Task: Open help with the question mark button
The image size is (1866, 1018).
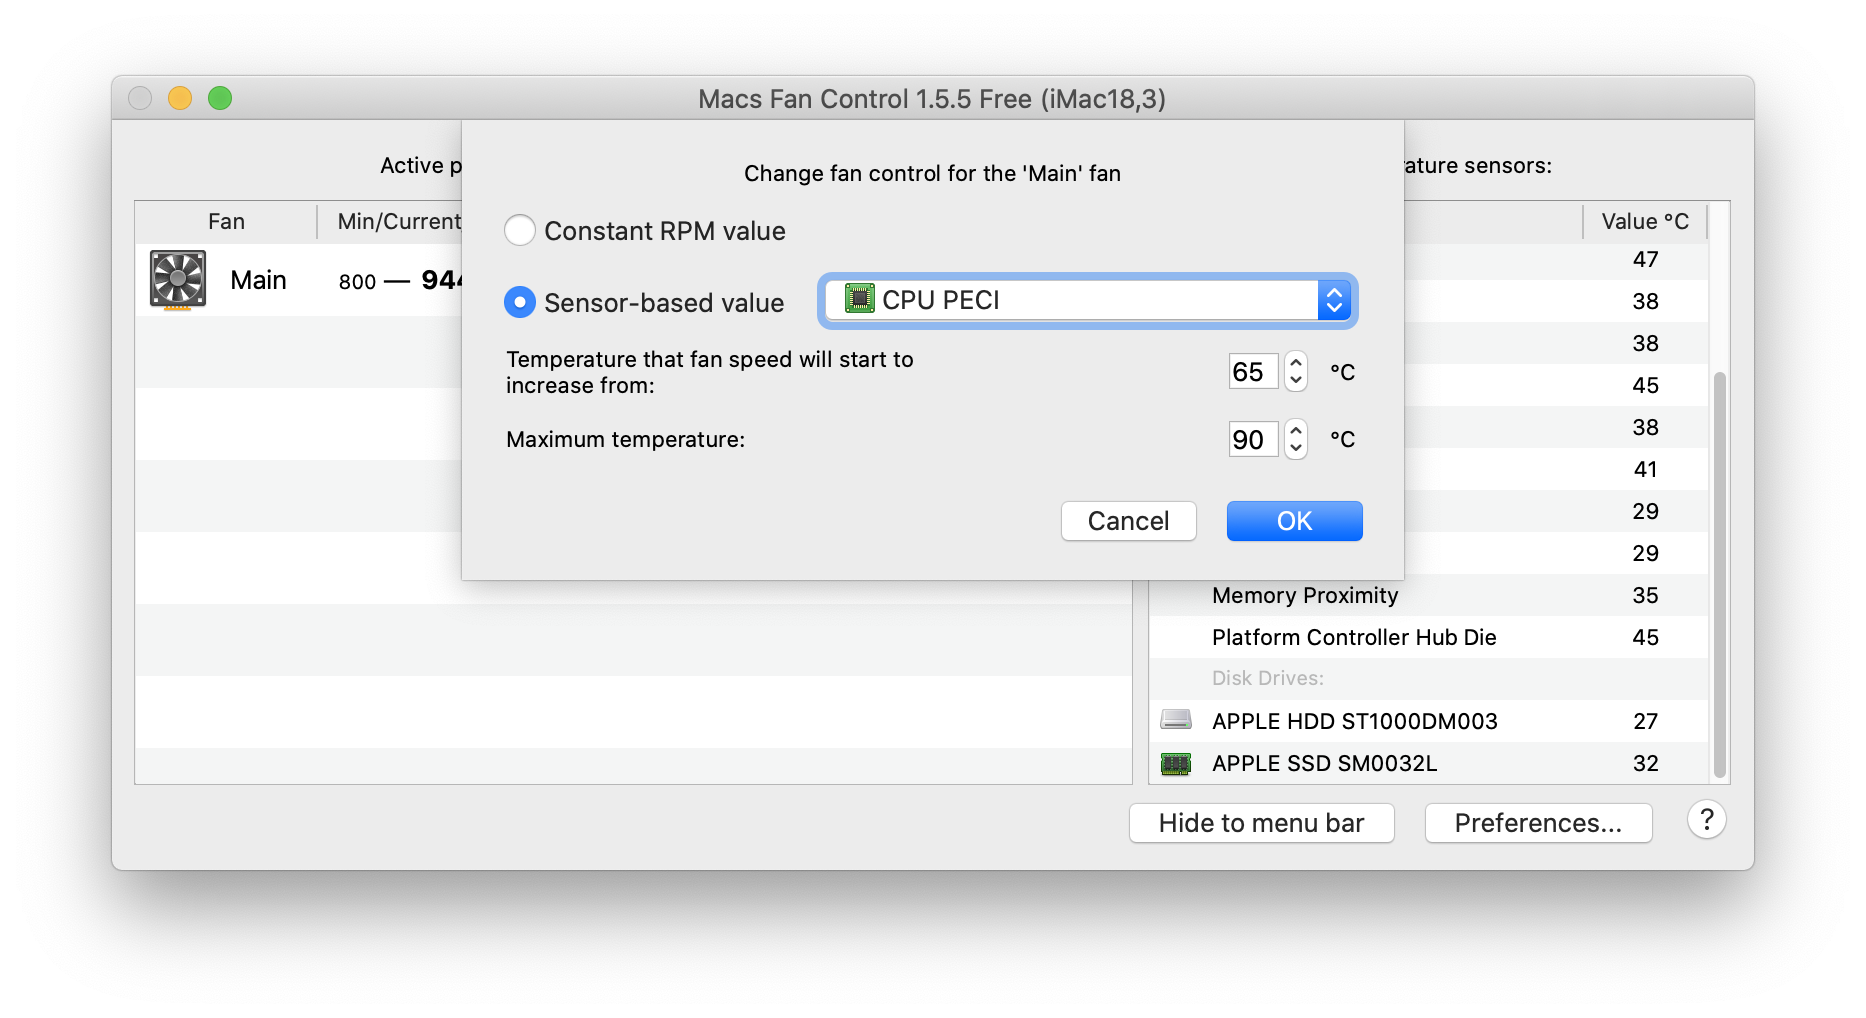Action: [x=1706, y=821]
